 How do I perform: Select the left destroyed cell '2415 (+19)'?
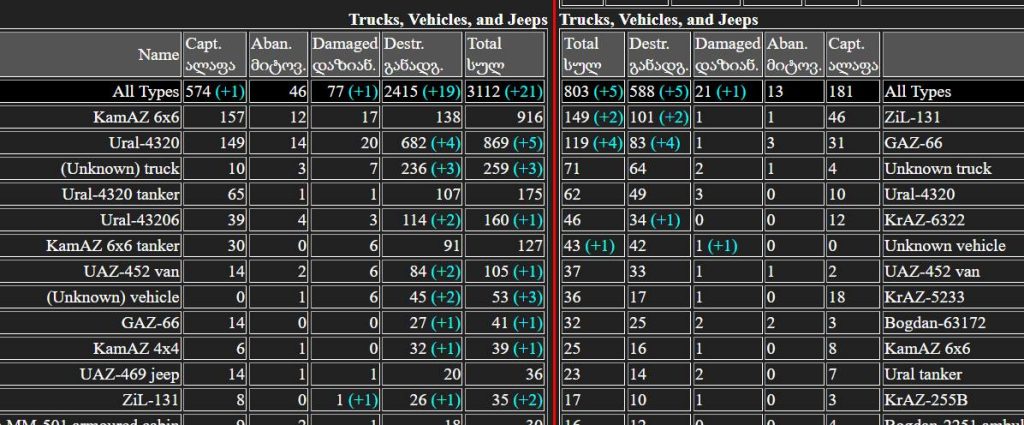pos(423,91)
